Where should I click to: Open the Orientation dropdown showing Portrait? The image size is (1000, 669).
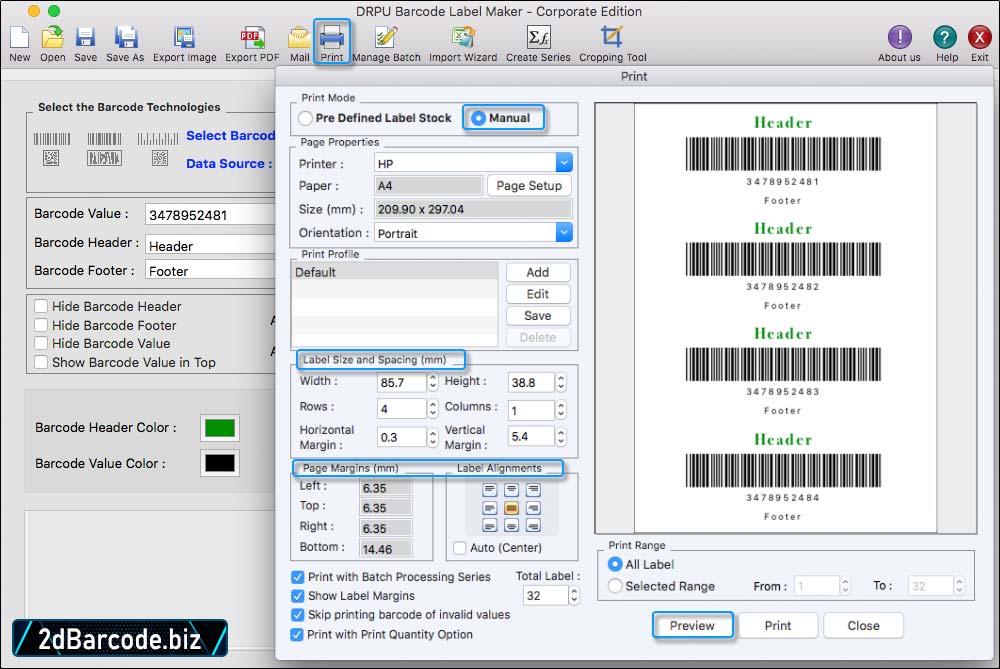(x=473, y=233)
